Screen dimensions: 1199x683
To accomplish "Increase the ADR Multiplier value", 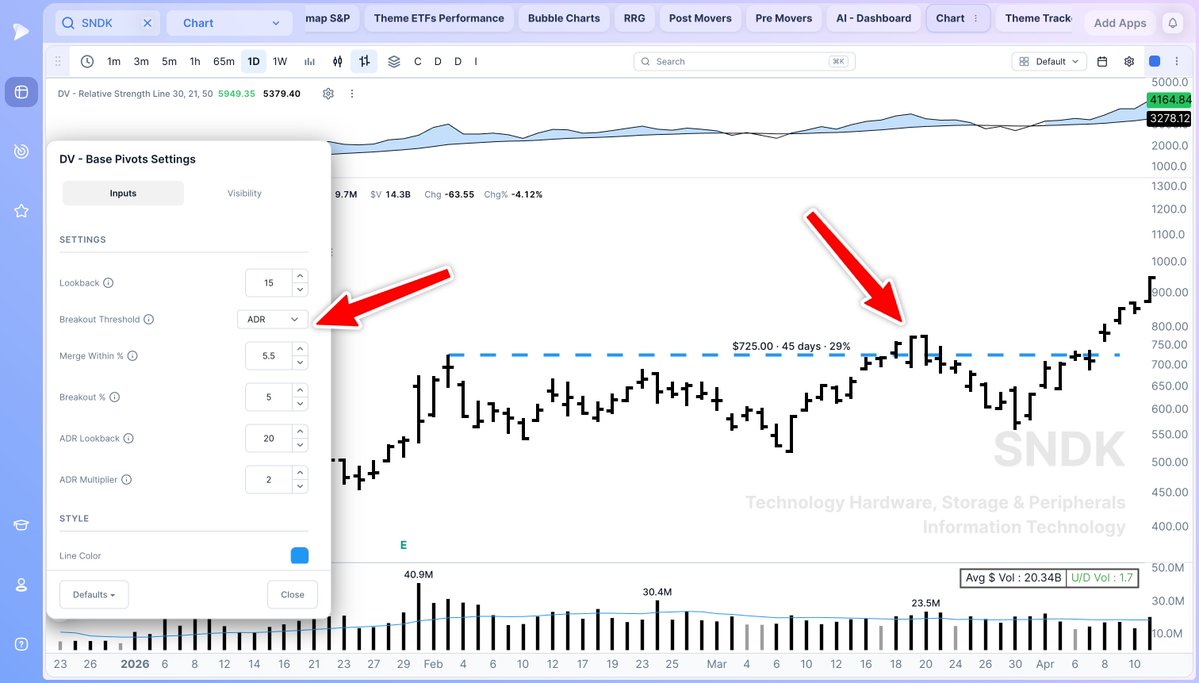I will [x=300, y=473].
